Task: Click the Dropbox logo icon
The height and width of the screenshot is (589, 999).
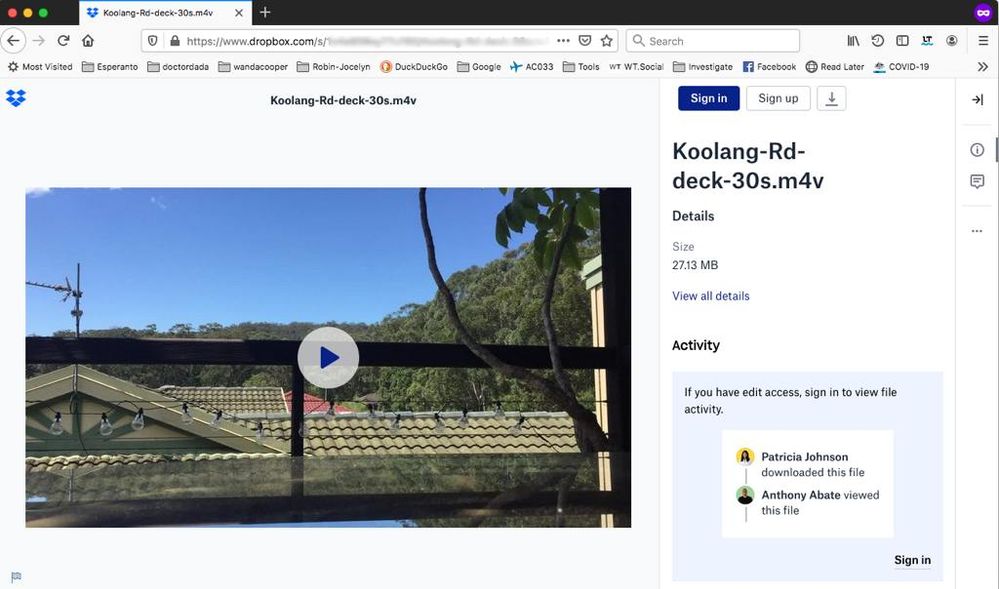Action: coord(16,98)
